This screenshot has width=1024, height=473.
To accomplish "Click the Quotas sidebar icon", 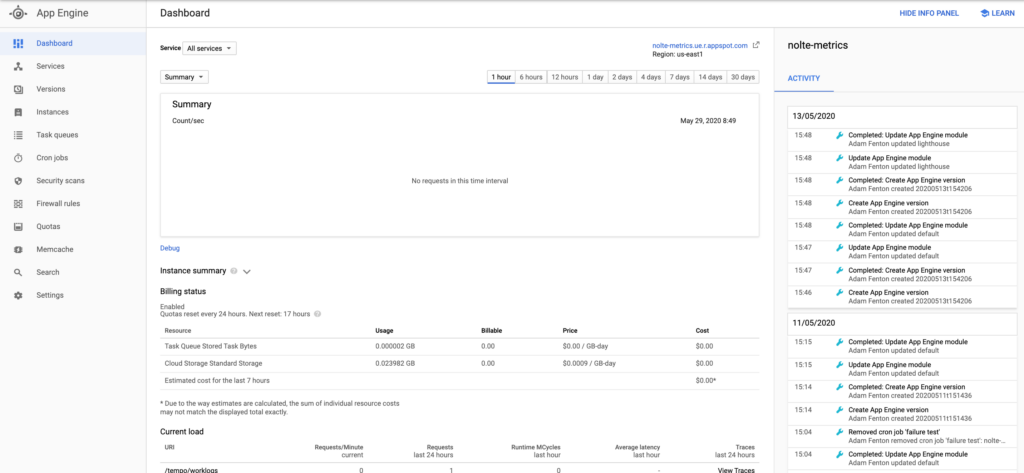I will [x=18, y=226].
